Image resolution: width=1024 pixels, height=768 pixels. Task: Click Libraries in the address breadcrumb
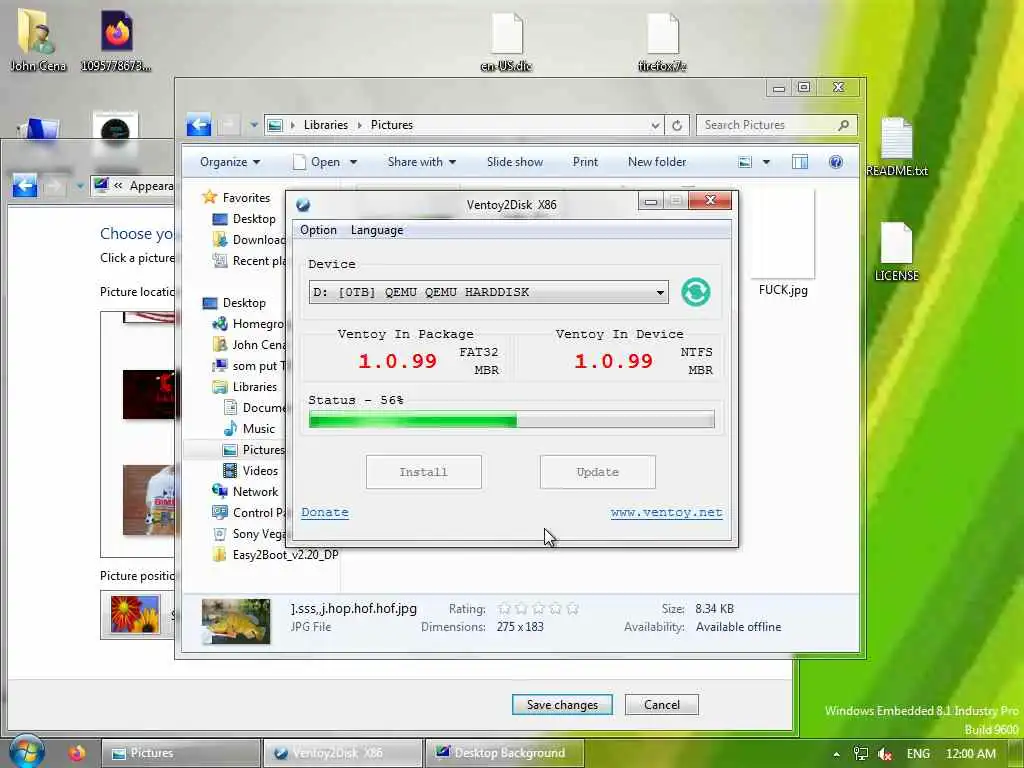pyautogui.click(x=325, y=125)
